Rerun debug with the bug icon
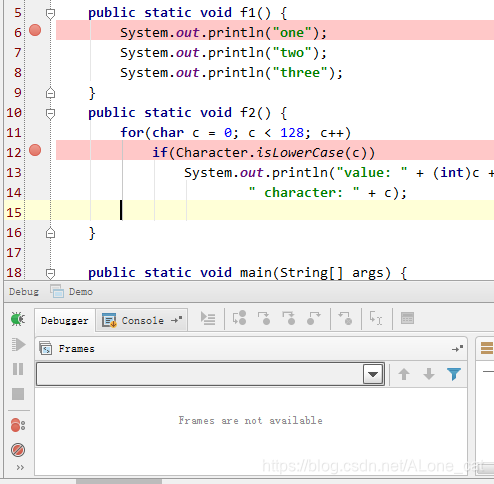Image resolution: width=494 pixels, height=484 pixels. coord(18,319)
